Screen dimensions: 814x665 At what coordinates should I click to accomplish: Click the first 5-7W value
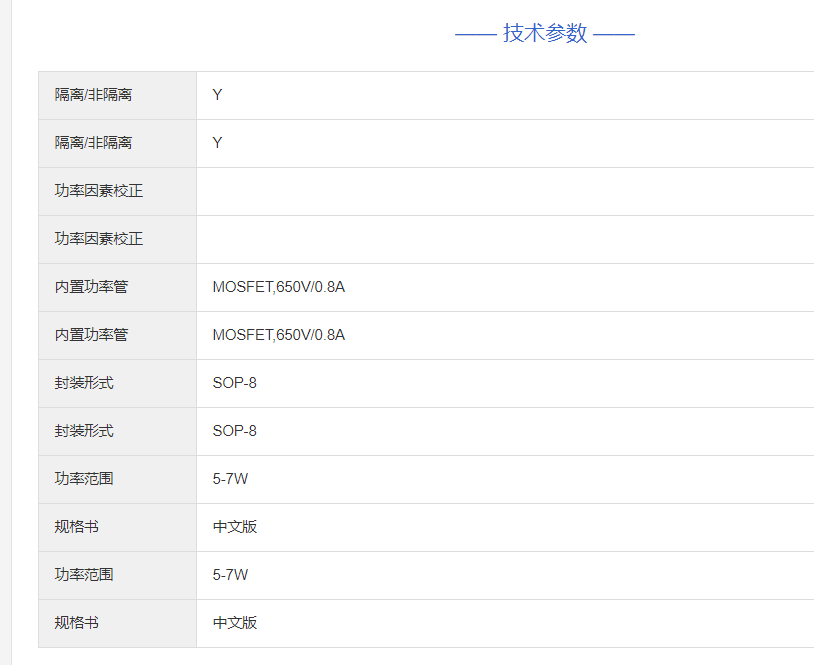tap(231, 479)
